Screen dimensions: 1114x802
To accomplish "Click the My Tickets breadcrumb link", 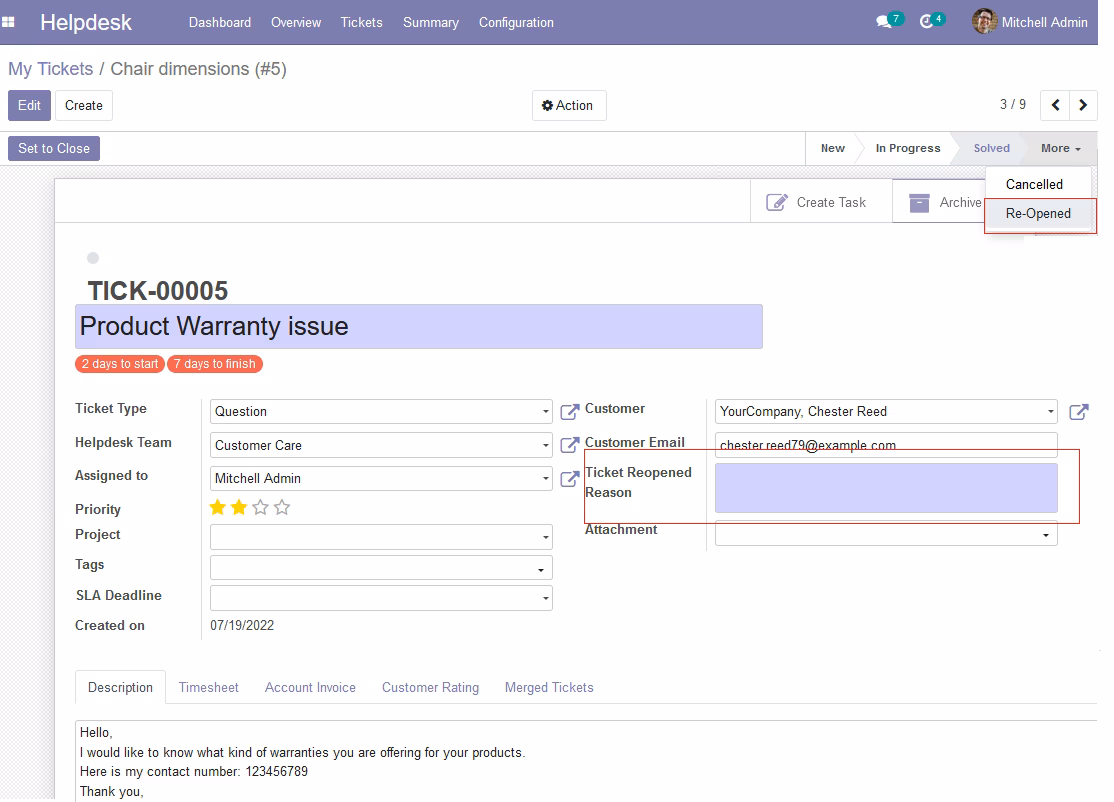I will [x=50, y=69].
